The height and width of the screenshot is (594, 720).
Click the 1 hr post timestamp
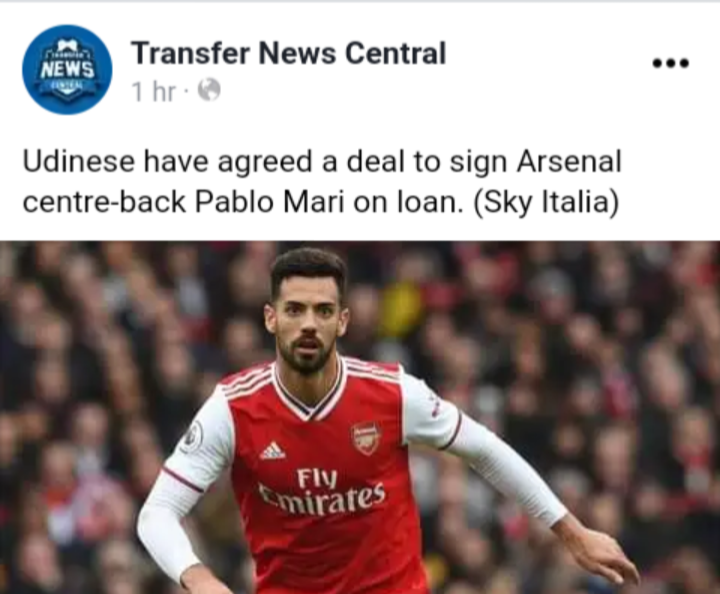point(153,91)
